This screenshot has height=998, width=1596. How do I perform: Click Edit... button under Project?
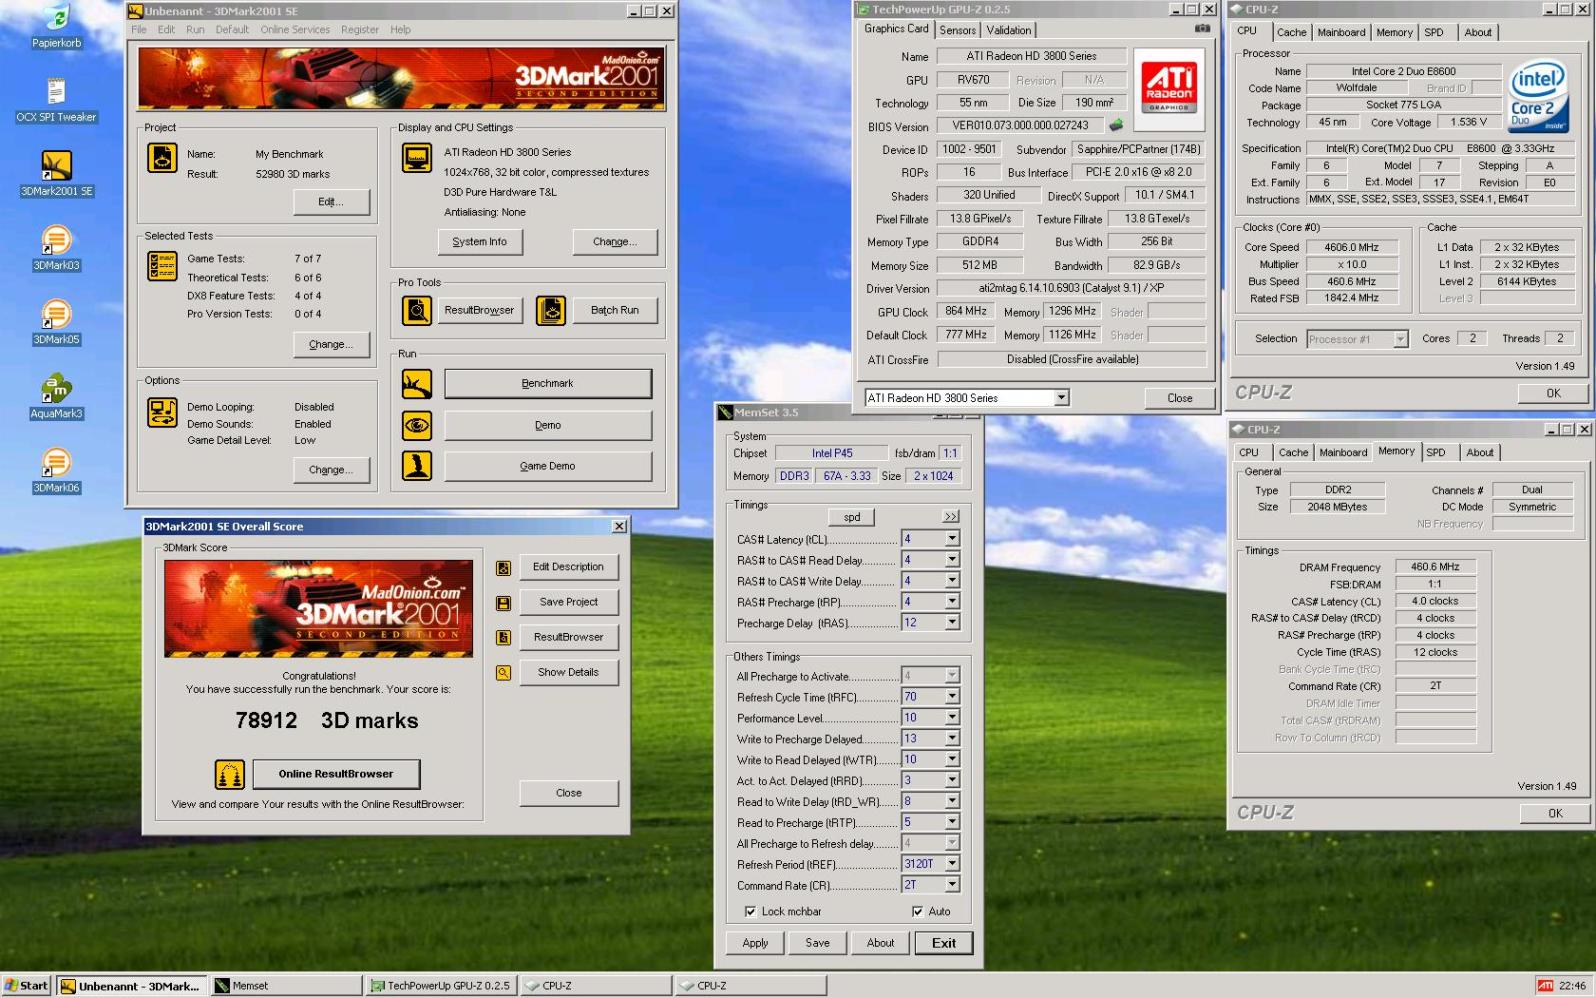coord(331,202)
